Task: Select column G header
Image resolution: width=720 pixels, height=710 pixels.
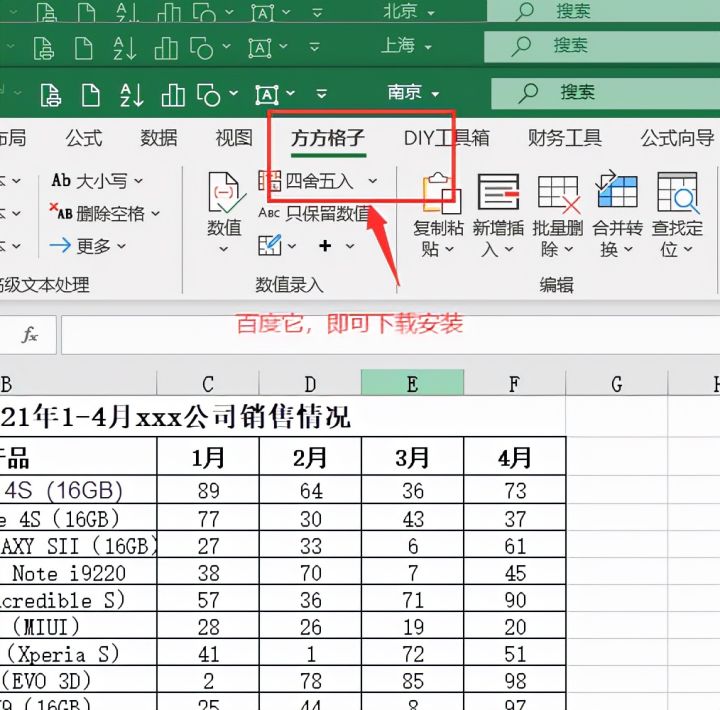Action: 617,383
